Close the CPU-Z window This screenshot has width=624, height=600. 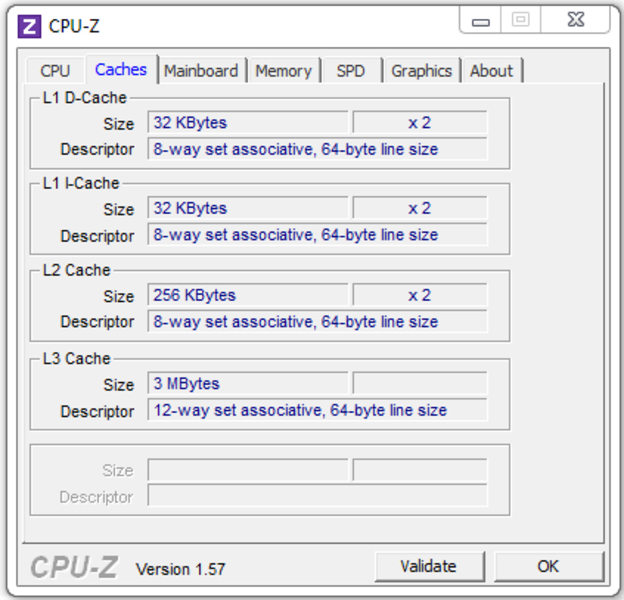[x=575, y=20]
